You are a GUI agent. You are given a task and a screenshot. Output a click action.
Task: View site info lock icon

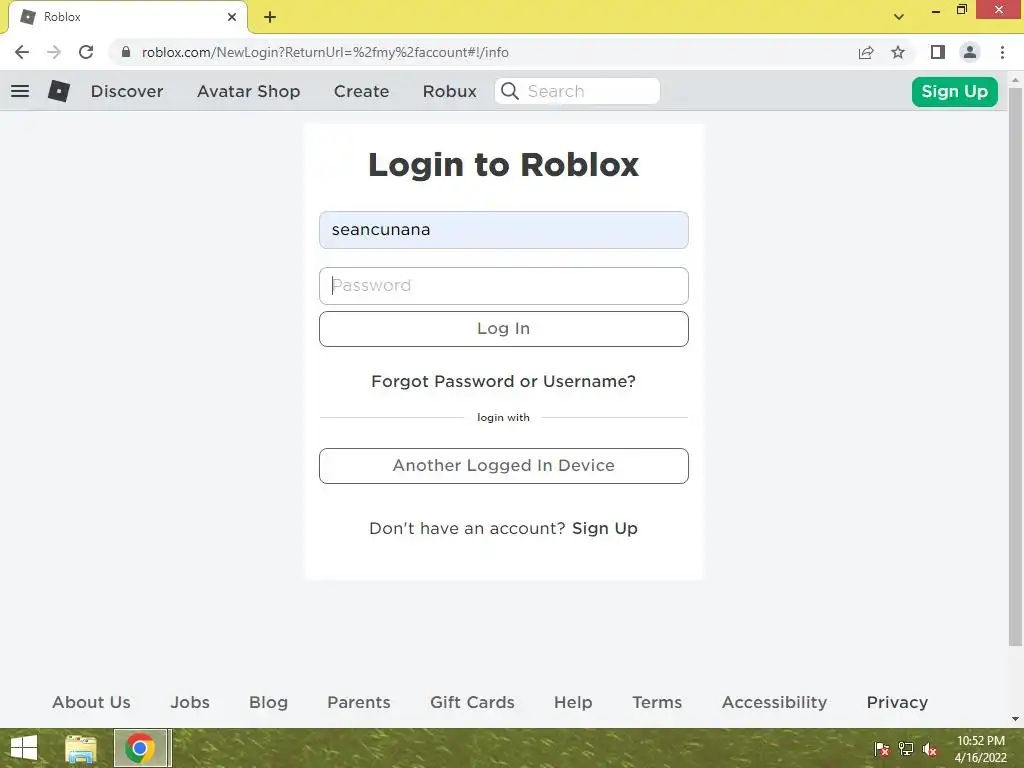click(126, 52)
